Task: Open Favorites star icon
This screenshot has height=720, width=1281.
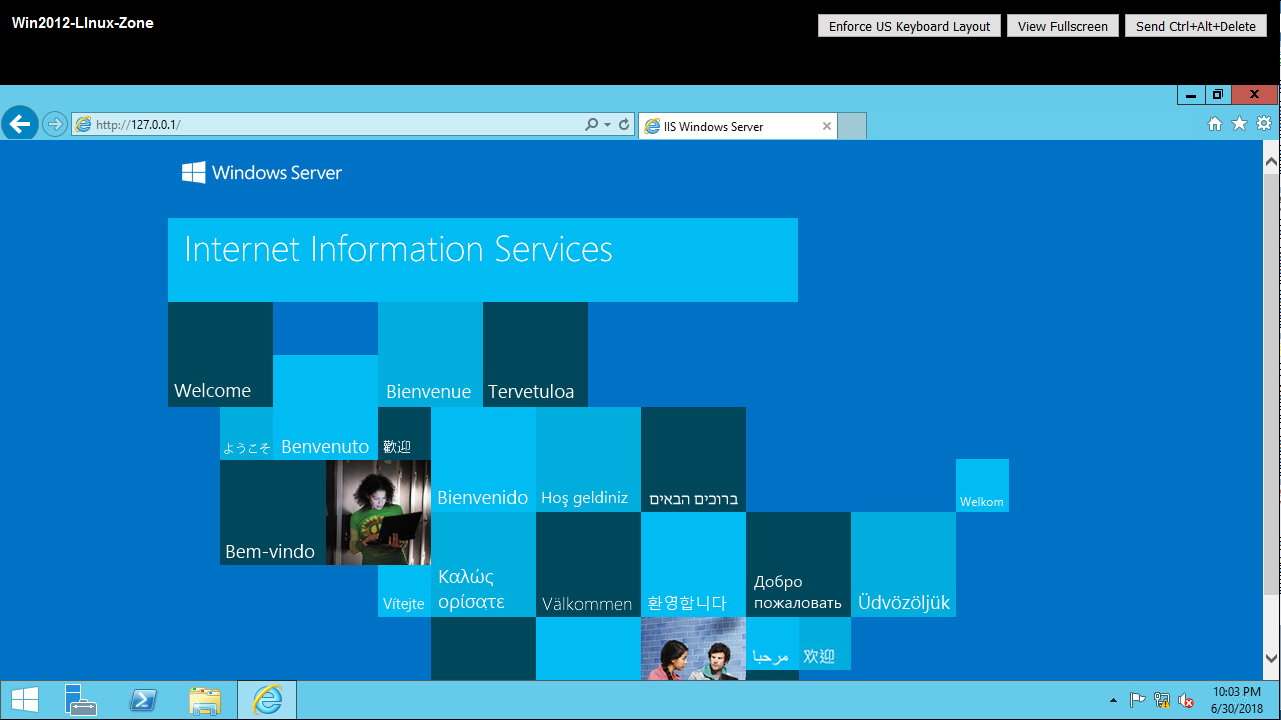Action: pyautogui.click(x=1239, y=124)
